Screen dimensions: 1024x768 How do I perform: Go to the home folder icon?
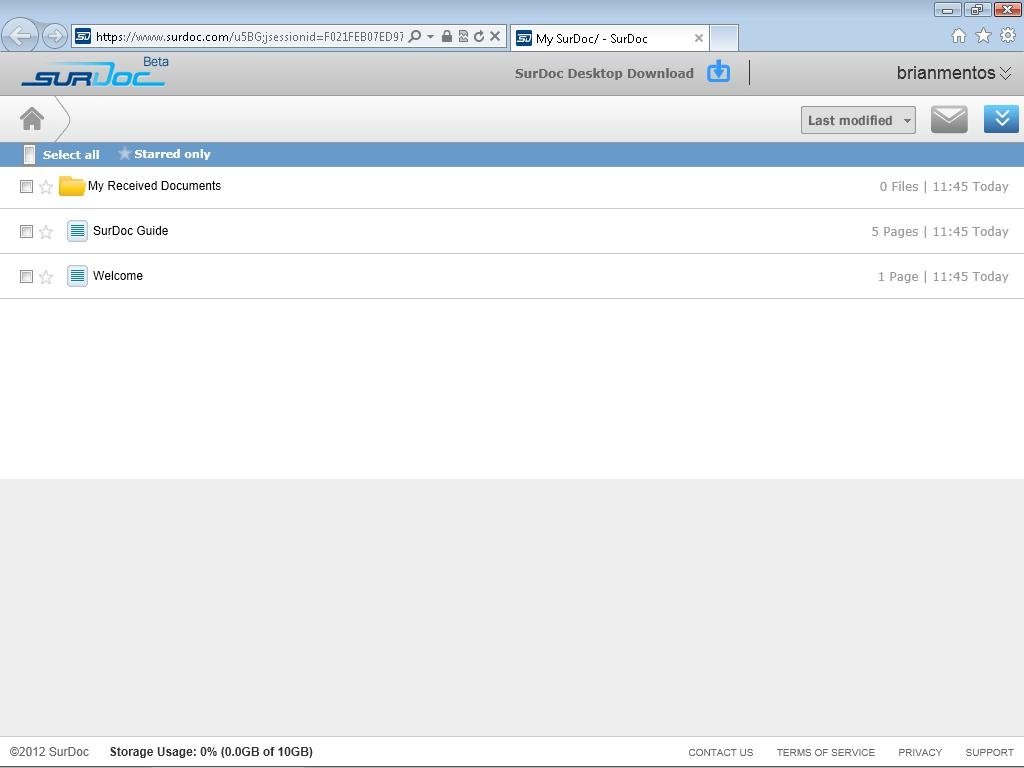32,119
